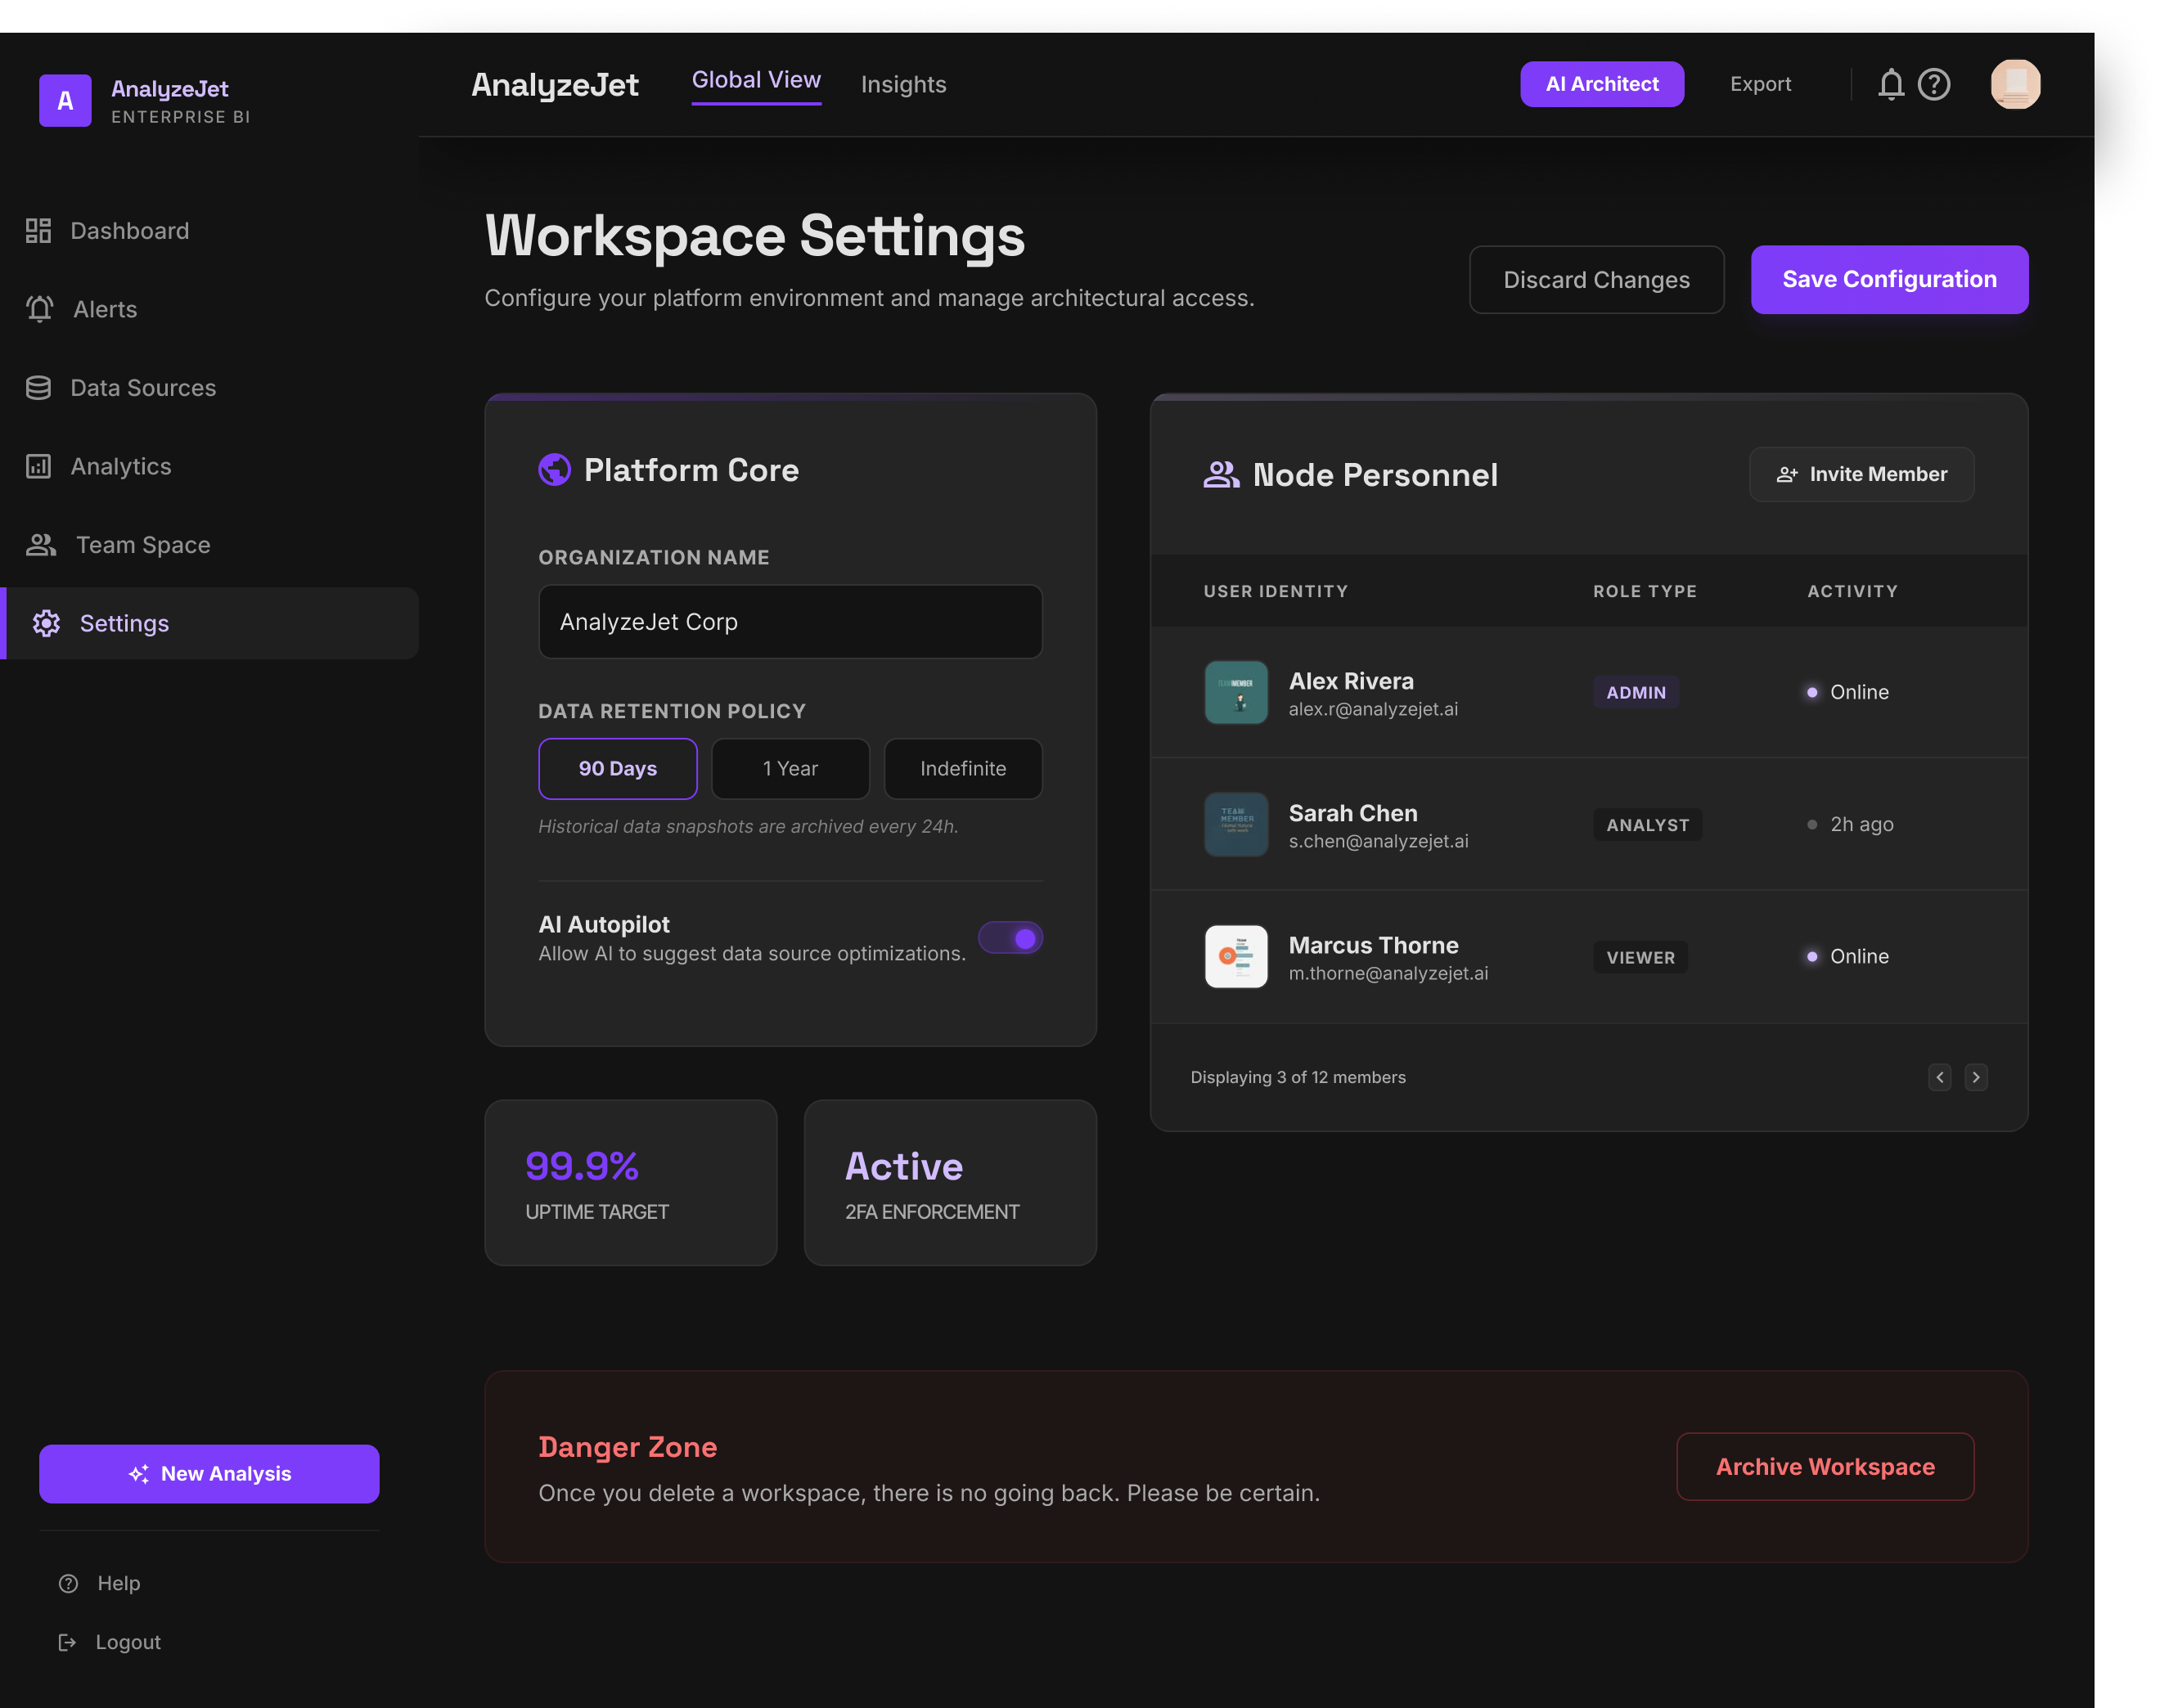The width and height of the screenshot is (2160, 1708).
Task: Click the notifications bell icon
Action: click(x=1890, y=85)
